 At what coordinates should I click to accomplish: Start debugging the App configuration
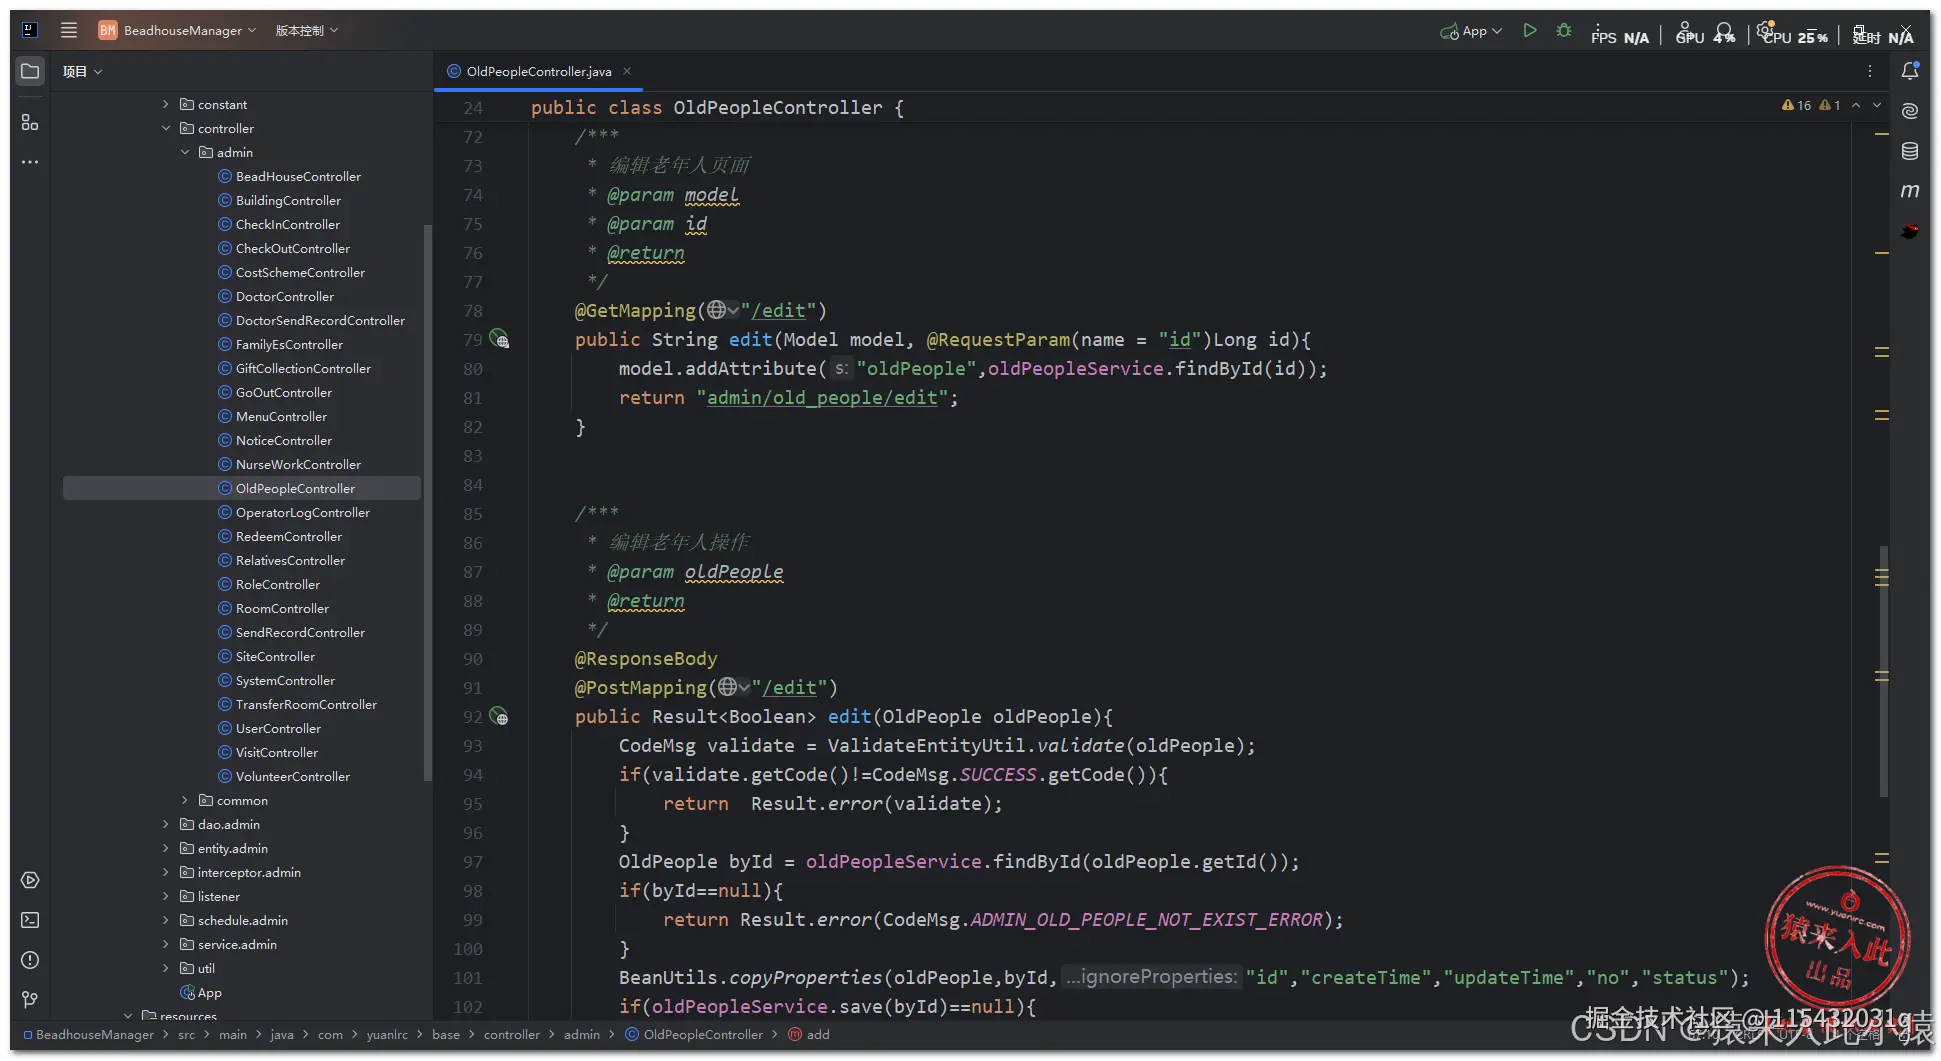point(1564,31)
